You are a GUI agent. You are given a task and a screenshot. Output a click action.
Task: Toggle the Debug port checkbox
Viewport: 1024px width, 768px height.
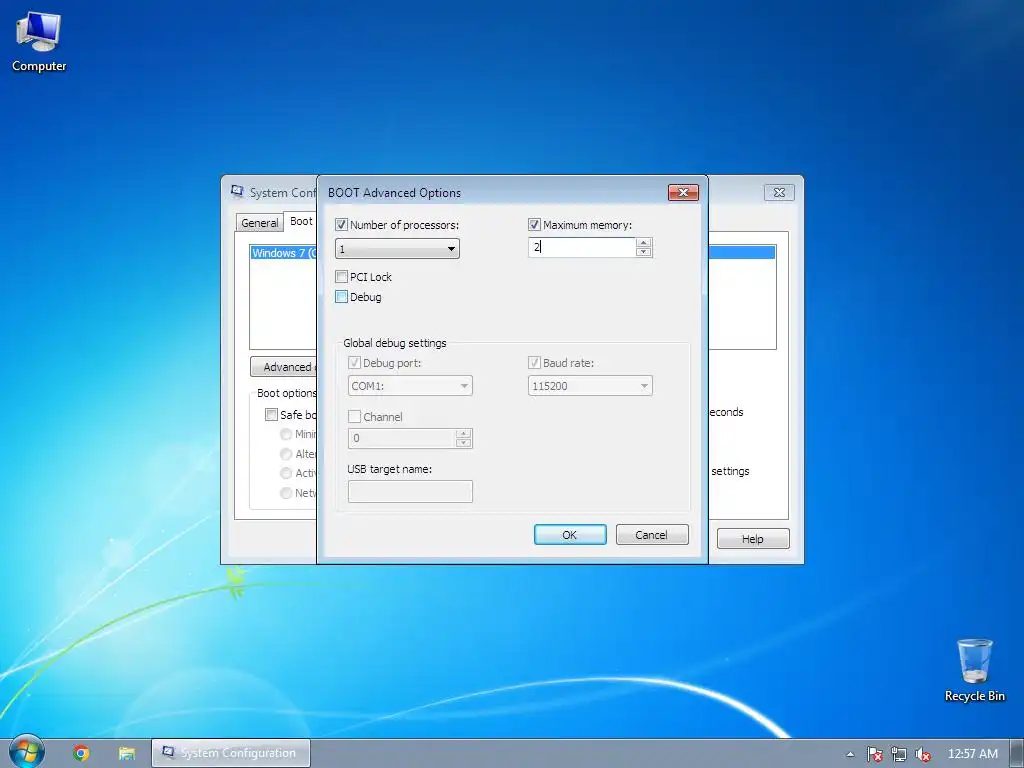pos(355,362)
